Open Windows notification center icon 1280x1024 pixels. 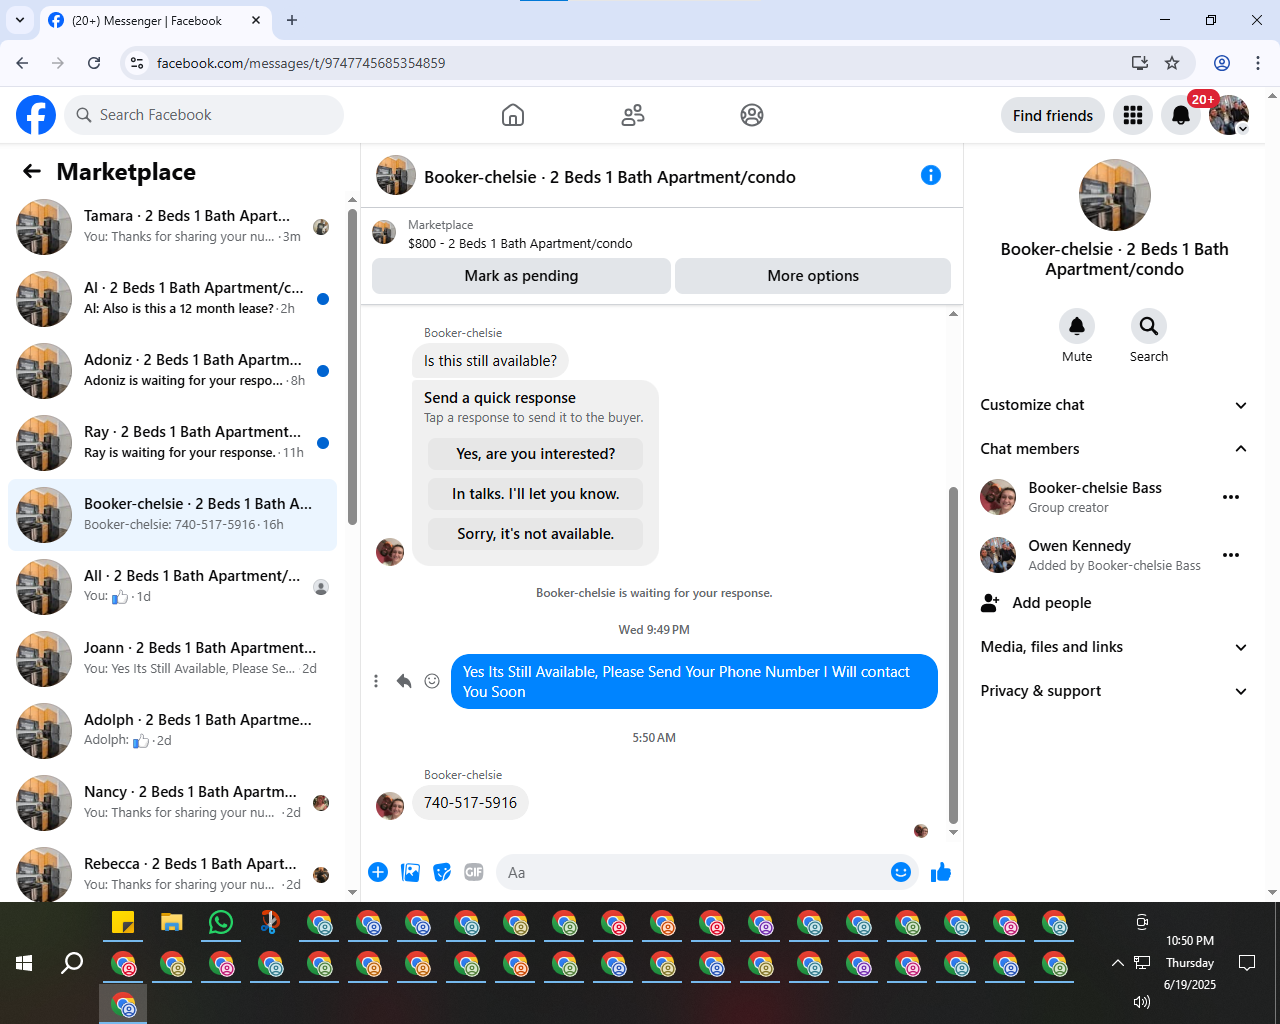(x=1247, y=963)
